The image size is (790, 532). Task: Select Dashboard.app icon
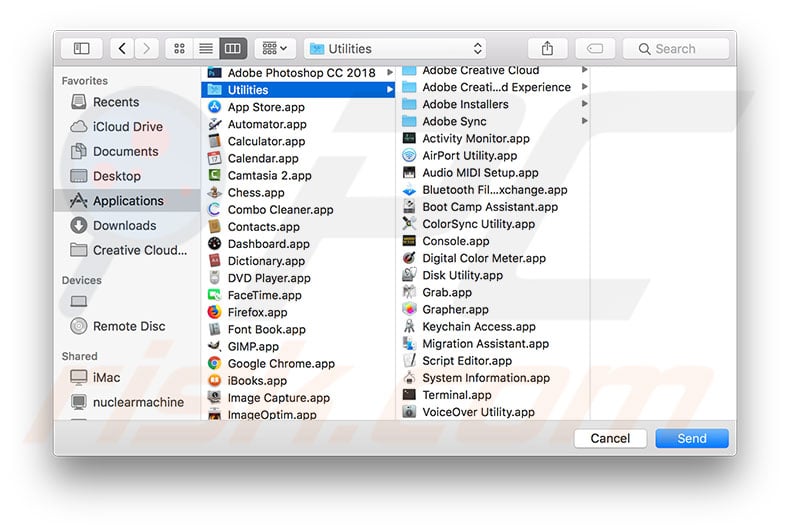215,244
